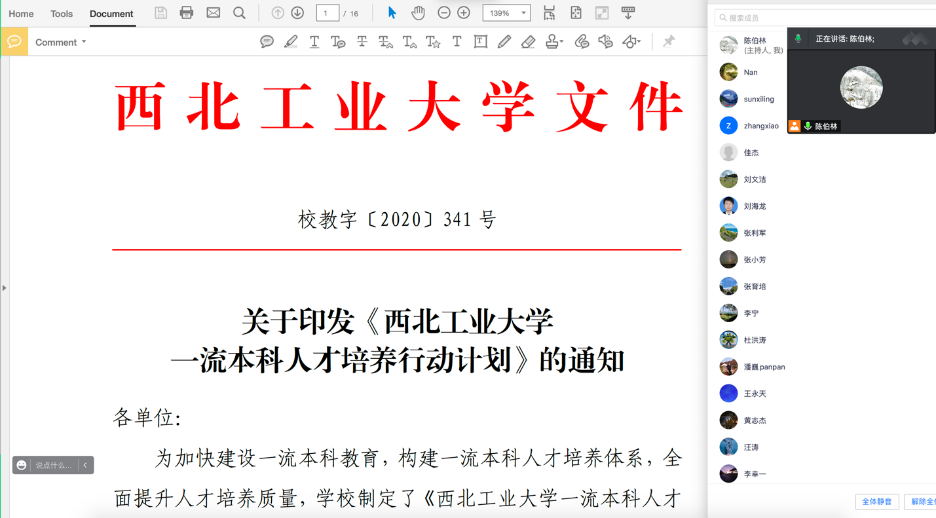Select the Eraser annotation tool
This screenshot has width=936, height=518.
528,42
